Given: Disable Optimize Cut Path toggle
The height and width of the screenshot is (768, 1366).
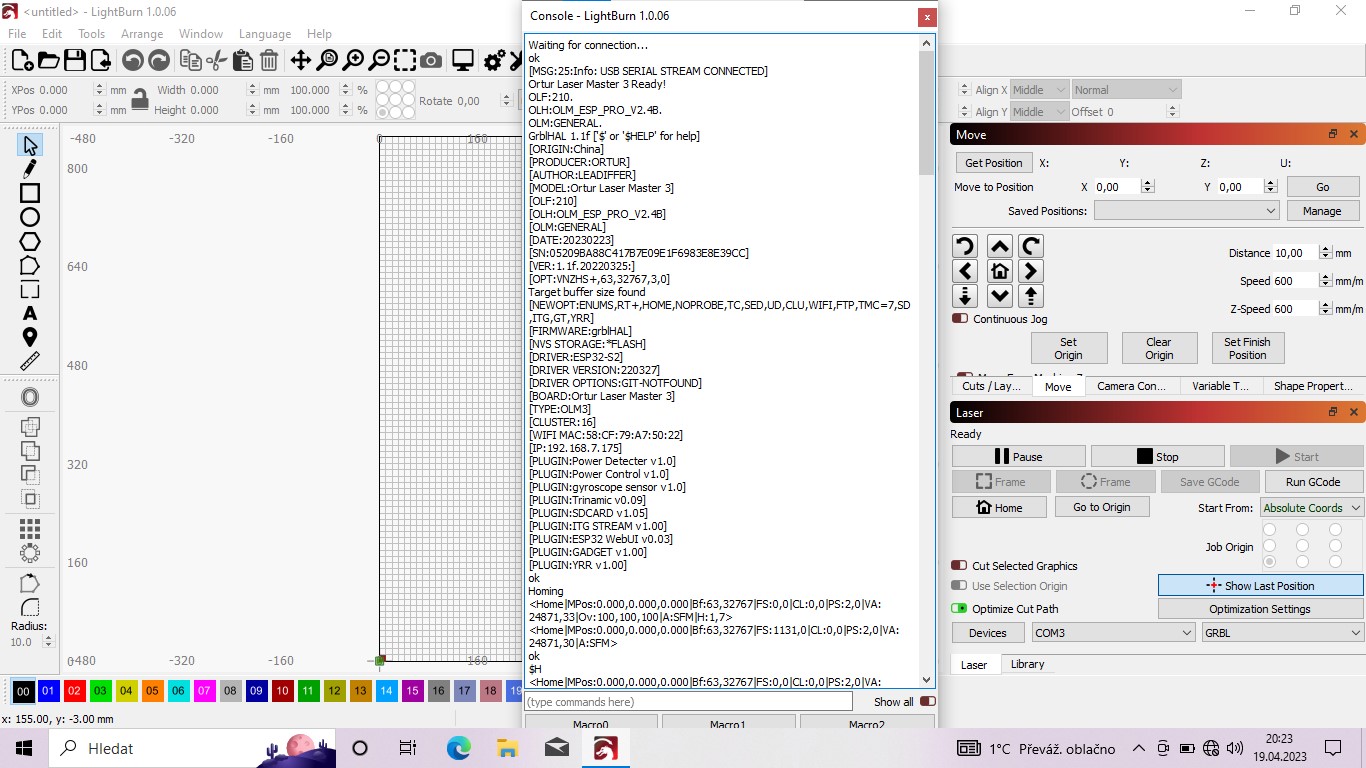Looking at the screenshot, I should click(x=959, y=608).
